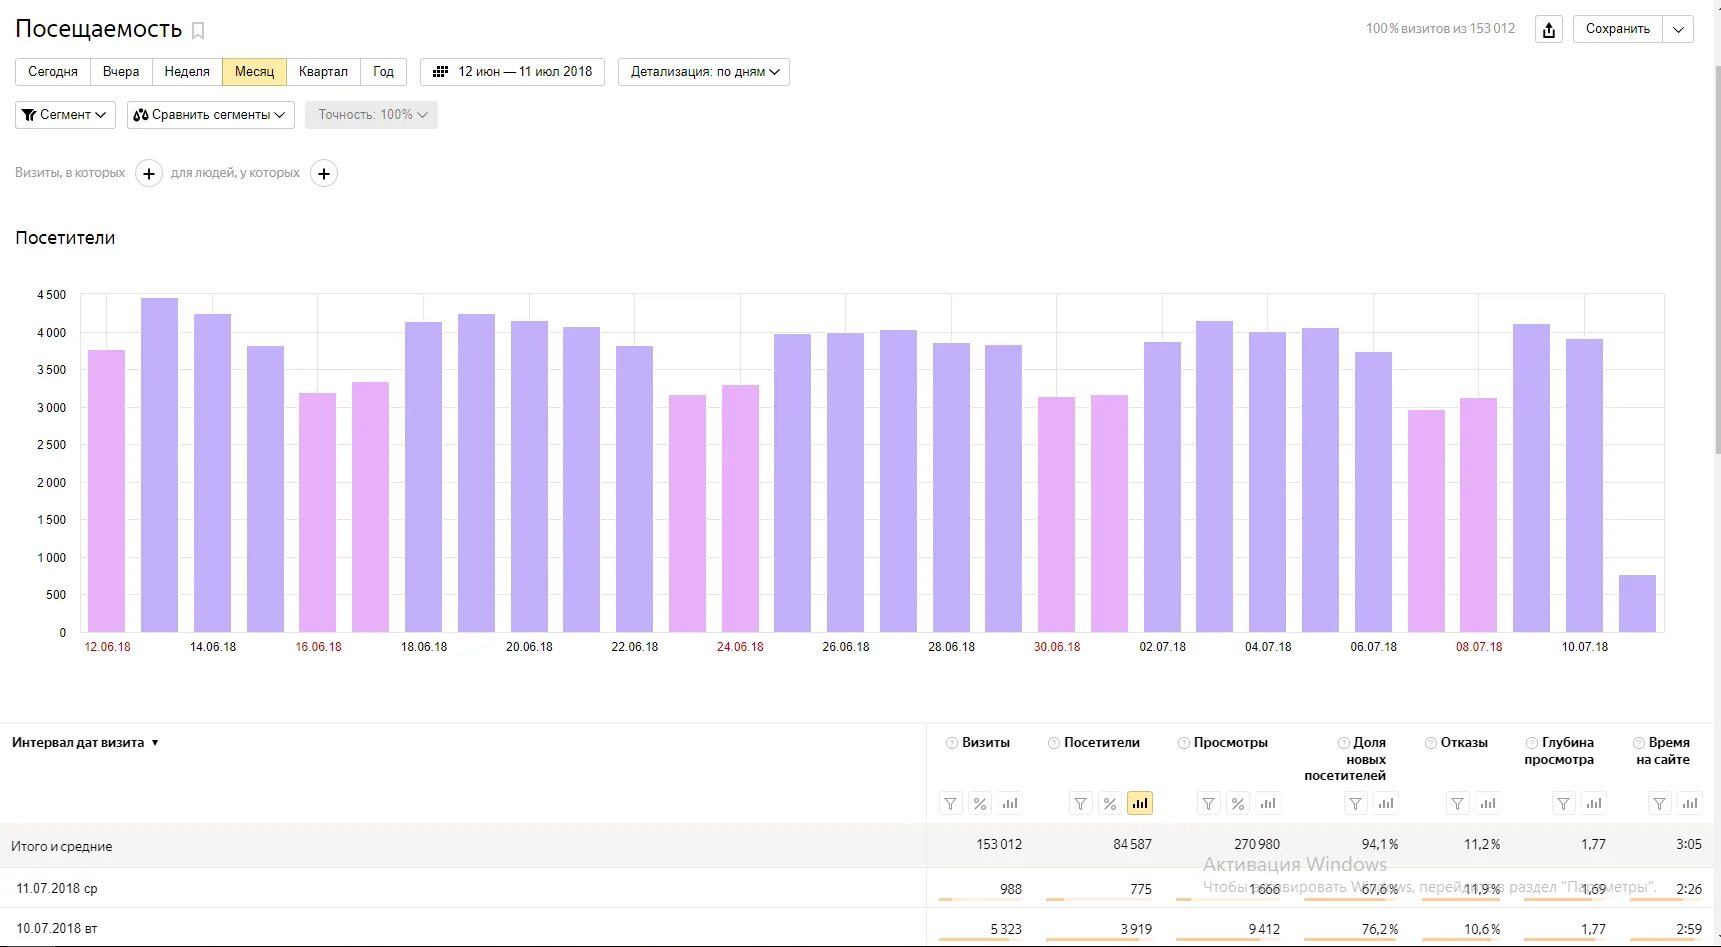Viewport: 1721px width, 947px height.
Task: Click the Сохранить button
Action: tap(1618, 29)
